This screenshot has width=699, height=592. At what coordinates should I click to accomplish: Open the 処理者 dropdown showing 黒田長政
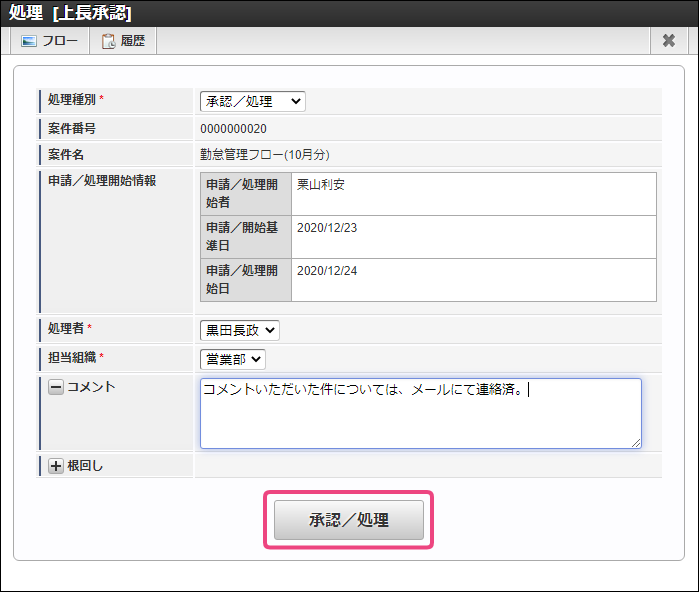tap(240, 330)
